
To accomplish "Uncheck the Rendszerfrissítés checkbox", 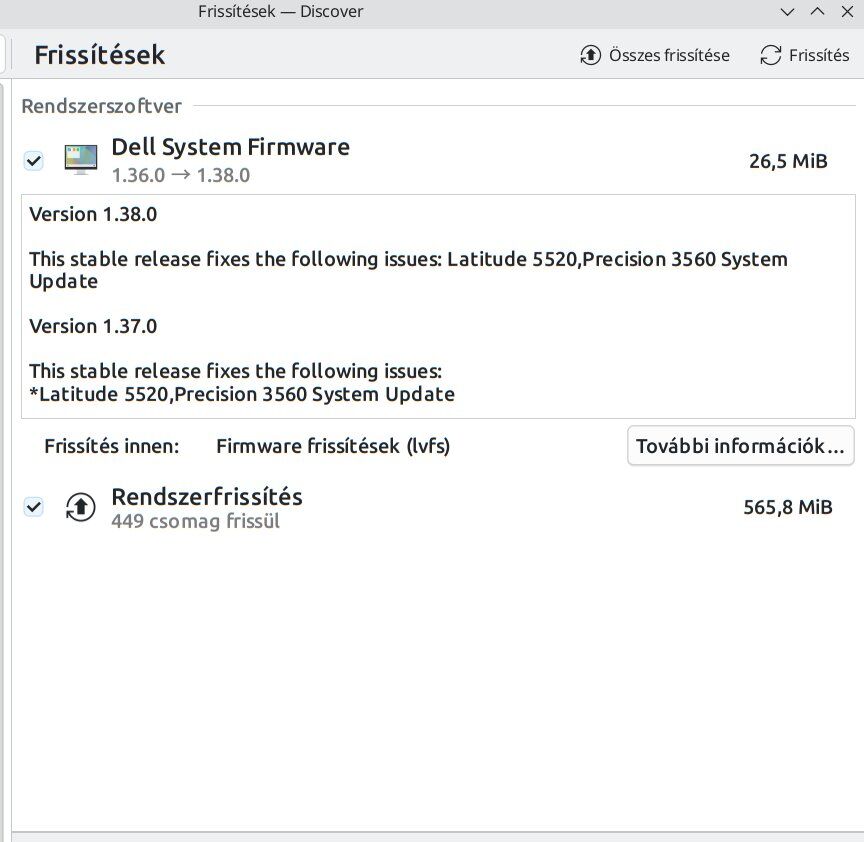I will pyautogui.click(x=34, y=506).
